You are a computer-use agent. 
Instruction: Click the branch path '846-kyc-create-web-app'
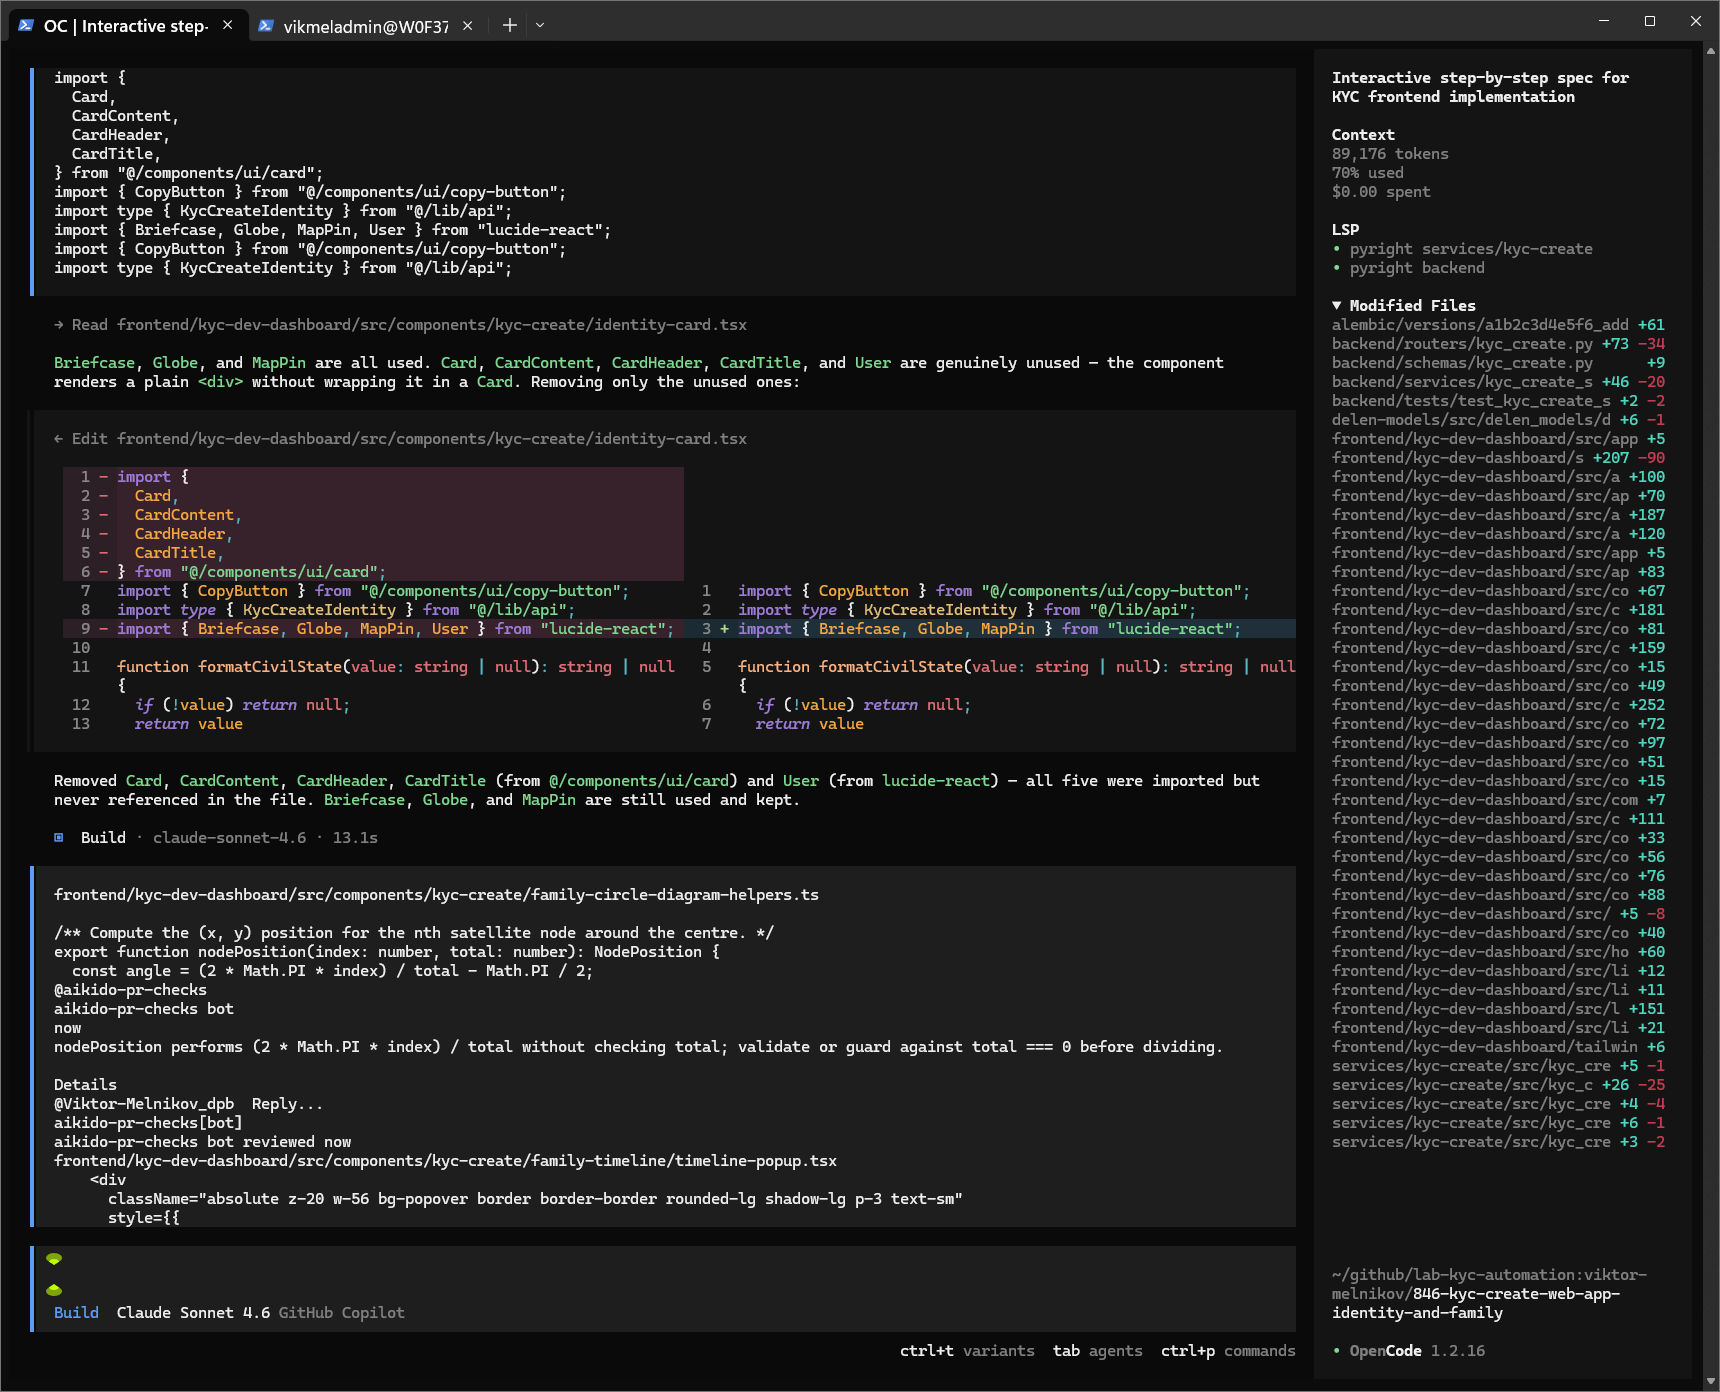[x=1516, y=1294]
